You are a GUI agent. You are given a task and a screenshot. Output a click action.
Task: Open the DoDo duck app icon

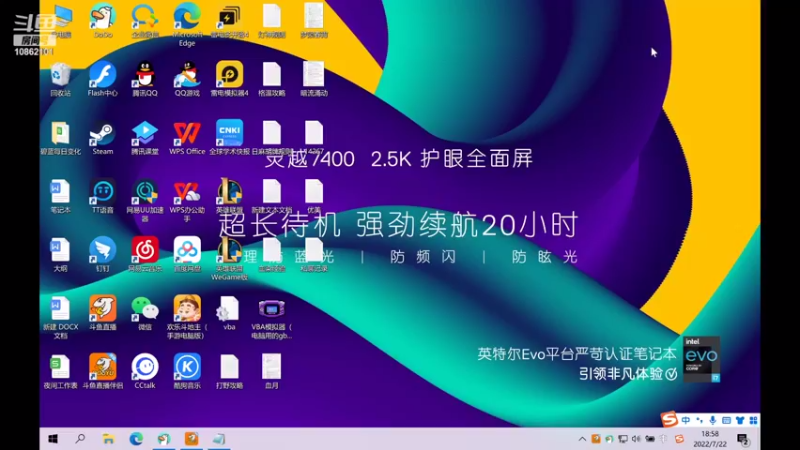click(x=103, y=20)
